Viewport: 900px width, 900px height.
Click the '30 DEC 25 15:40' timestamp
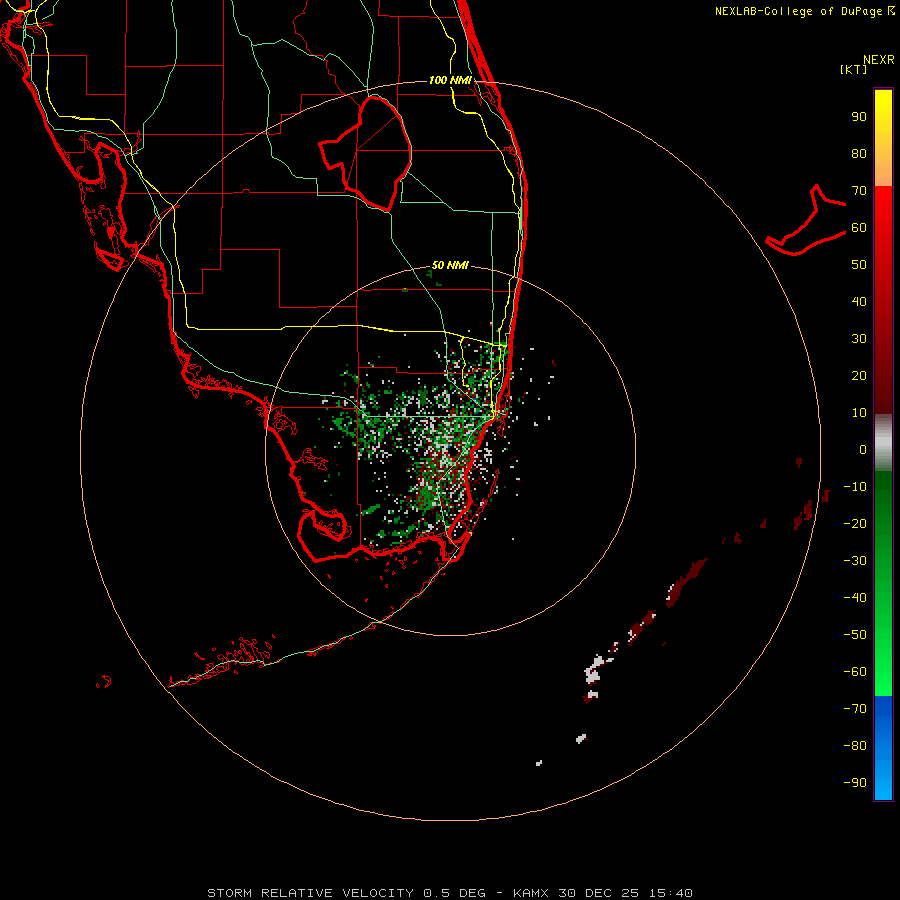(x=624, y=893)
